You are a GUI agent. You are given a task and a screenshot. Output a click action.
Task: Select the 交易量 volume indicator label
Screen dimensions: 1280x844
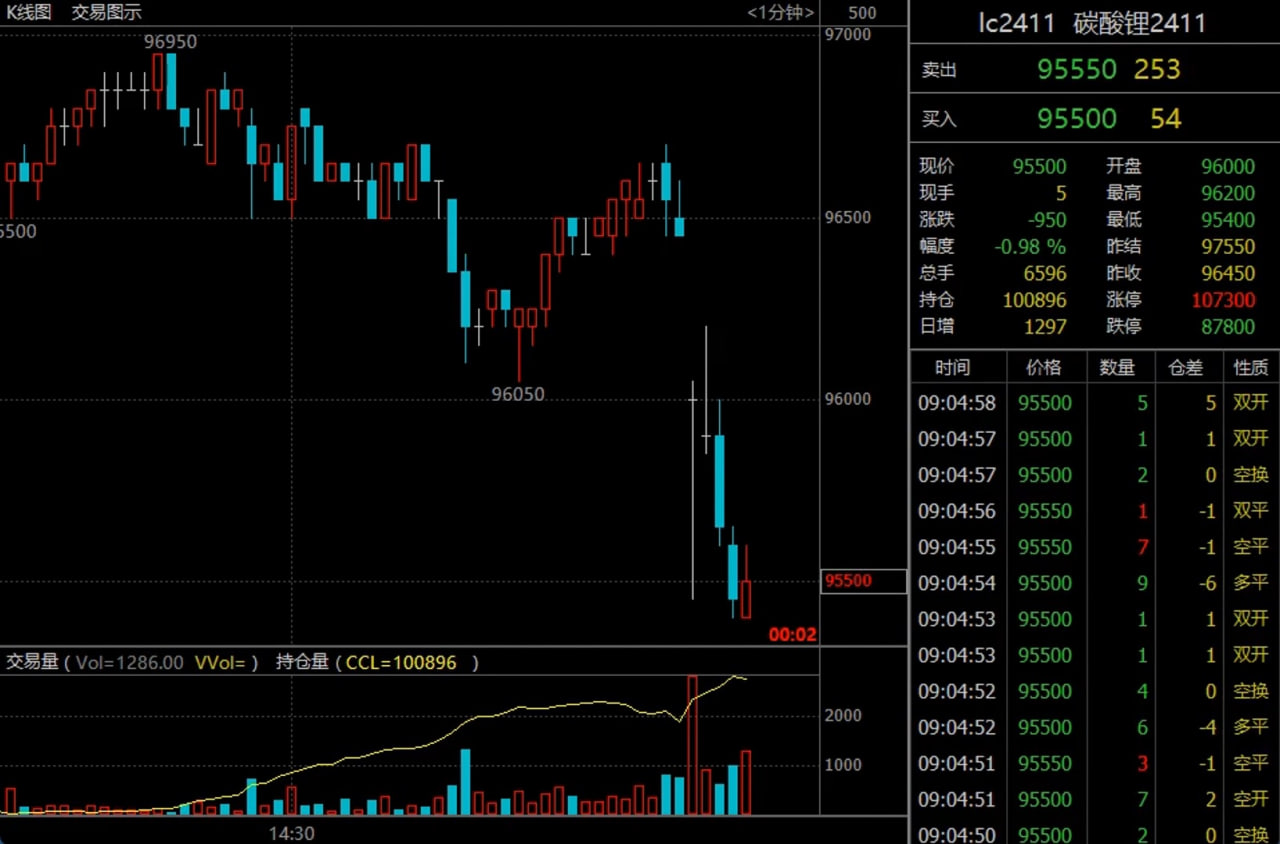(32, 662)
